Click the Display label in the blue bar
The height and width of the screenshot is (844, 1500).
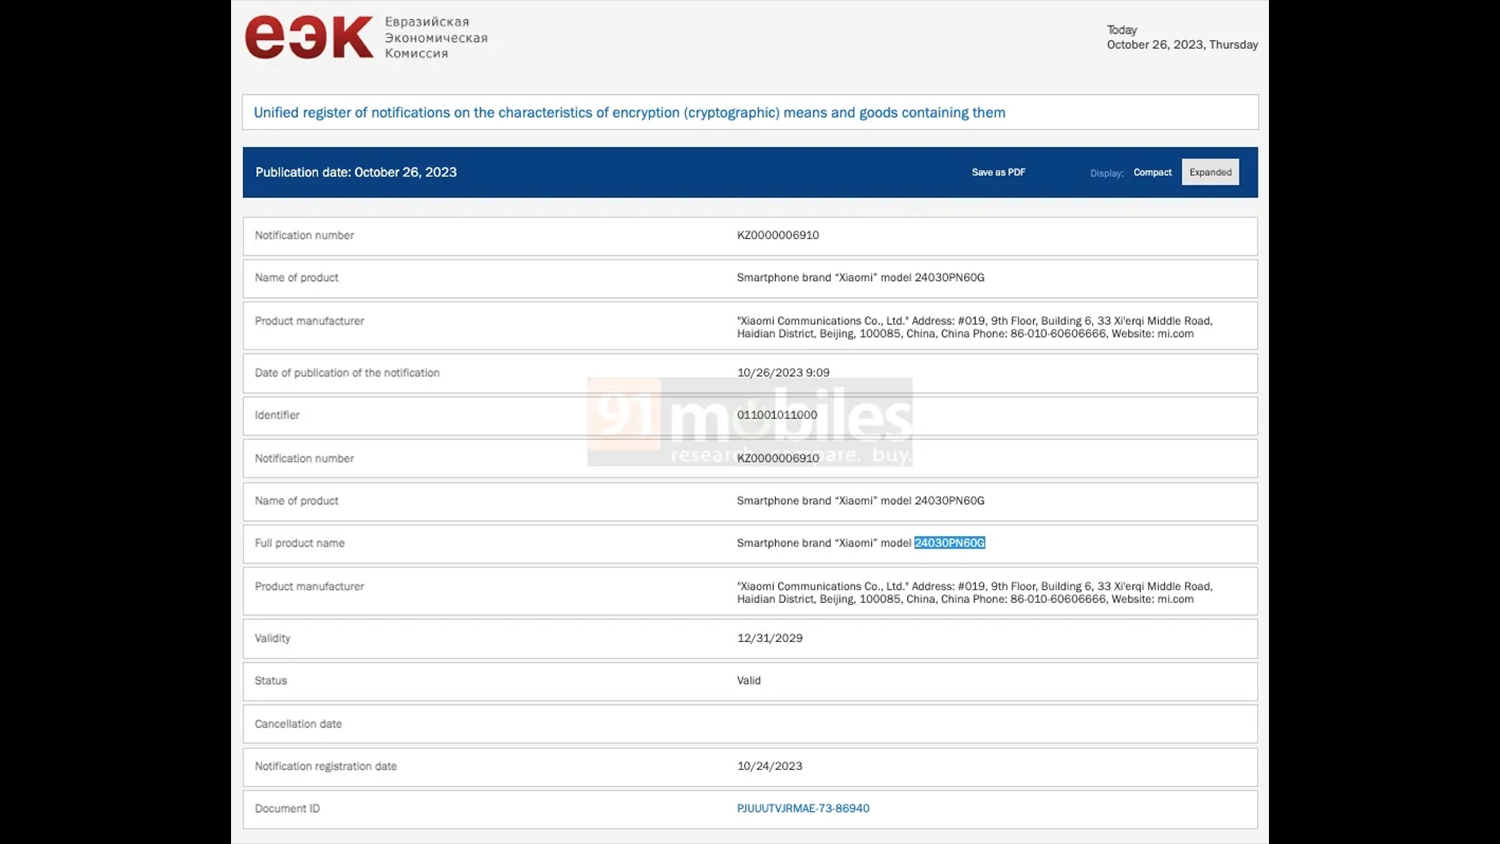1106,173
